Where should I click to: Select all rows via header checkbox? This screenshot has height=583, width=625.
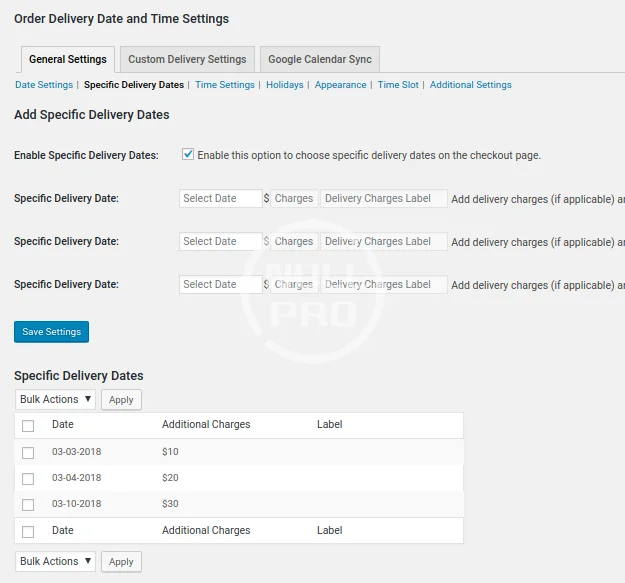tap(28, 425)
